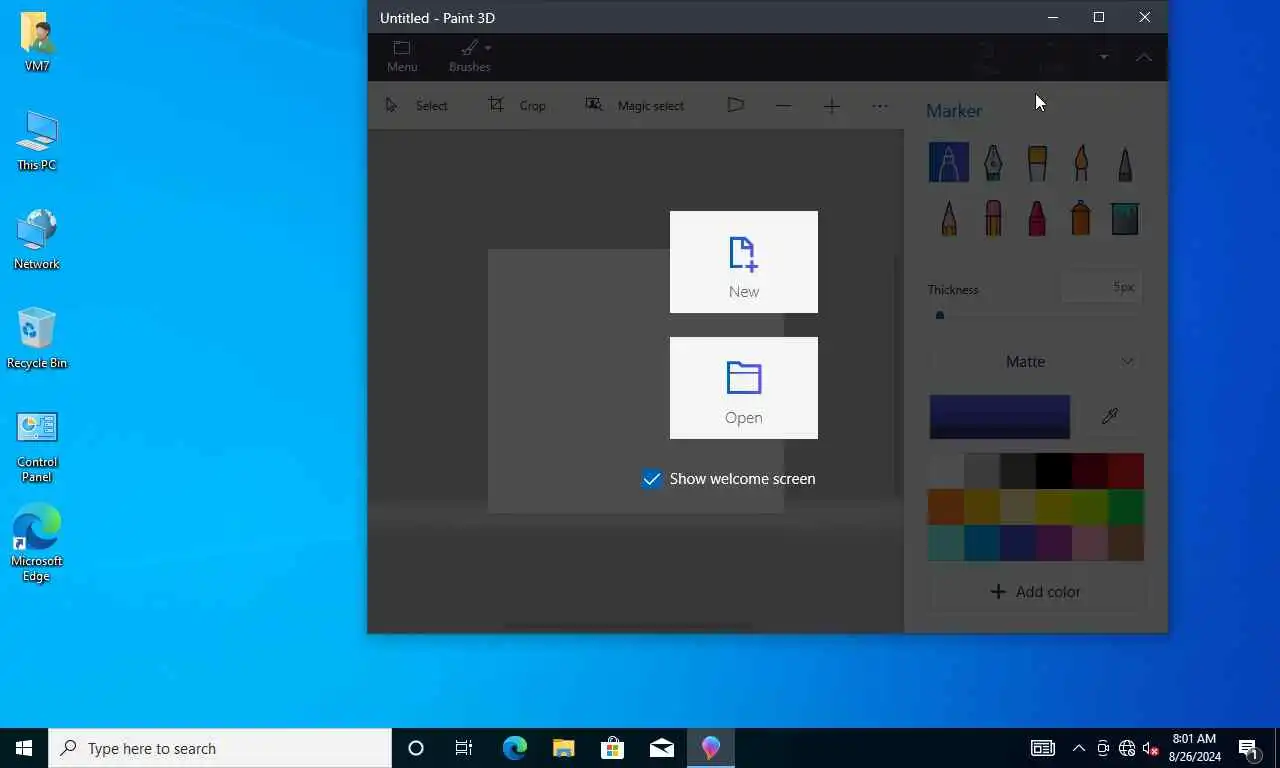Image resolution: width=1280 pixels, height=768 pixels.
Task: Pick the orange color swatch
Action: point(946,507)
